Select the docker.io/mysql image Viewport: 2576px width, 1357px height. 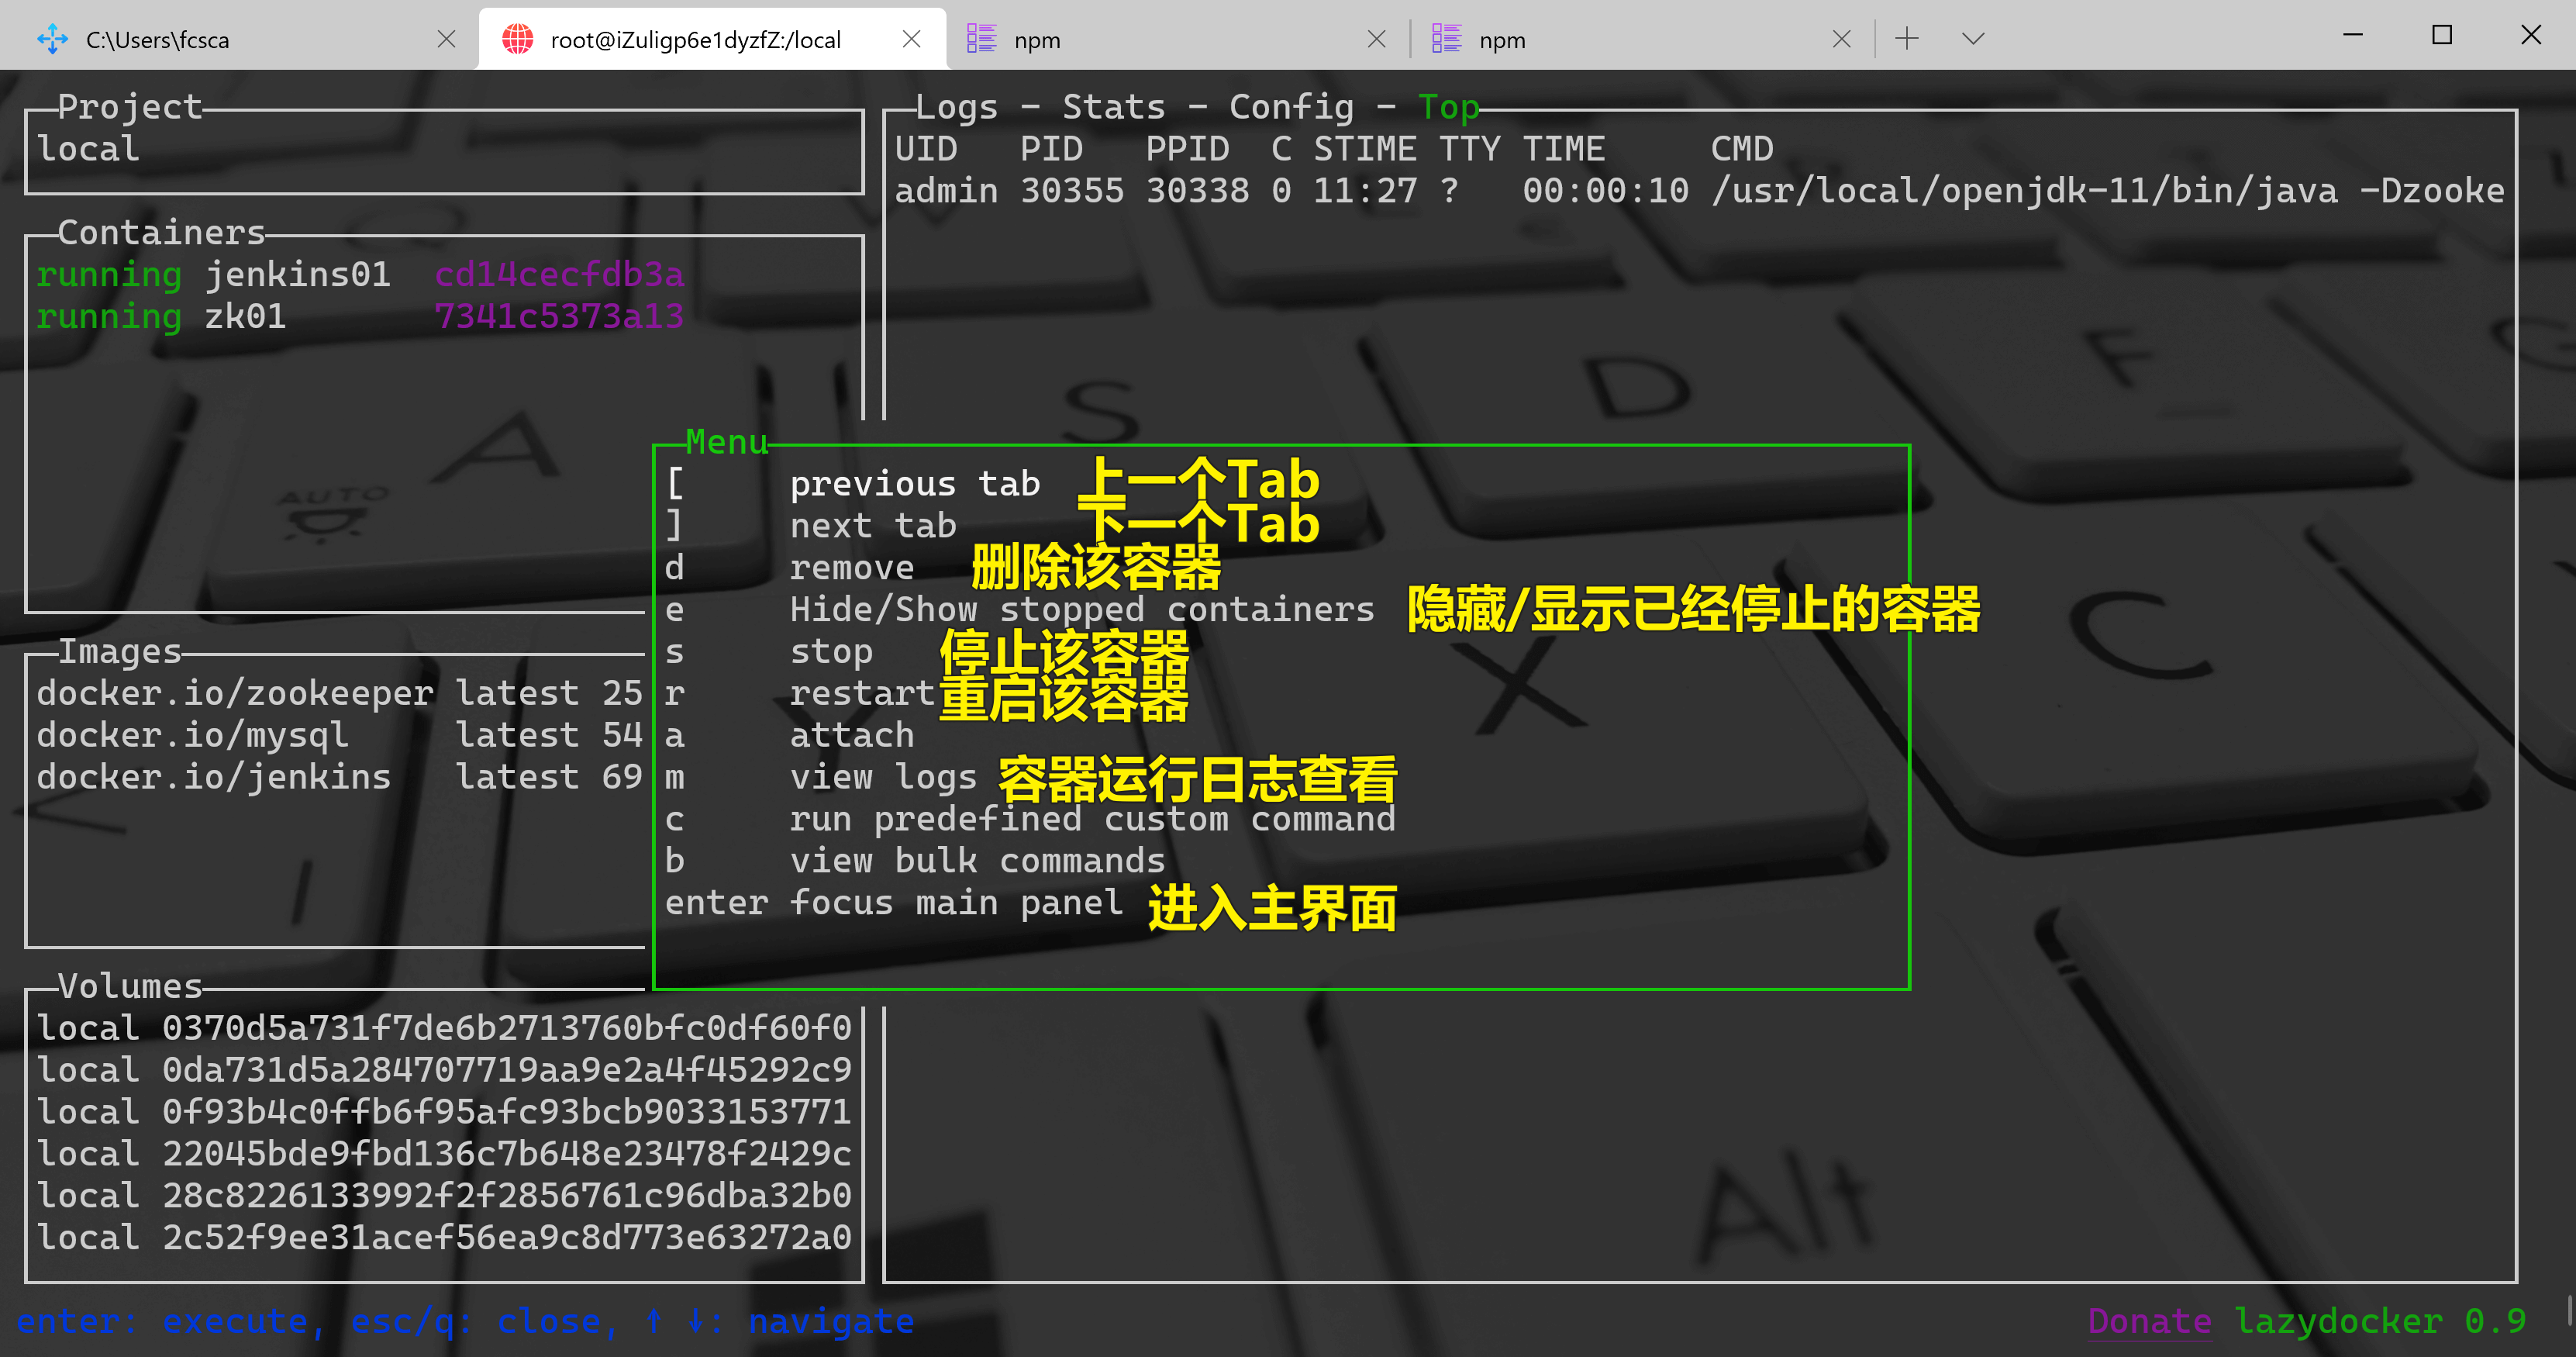tap(192, 735)
